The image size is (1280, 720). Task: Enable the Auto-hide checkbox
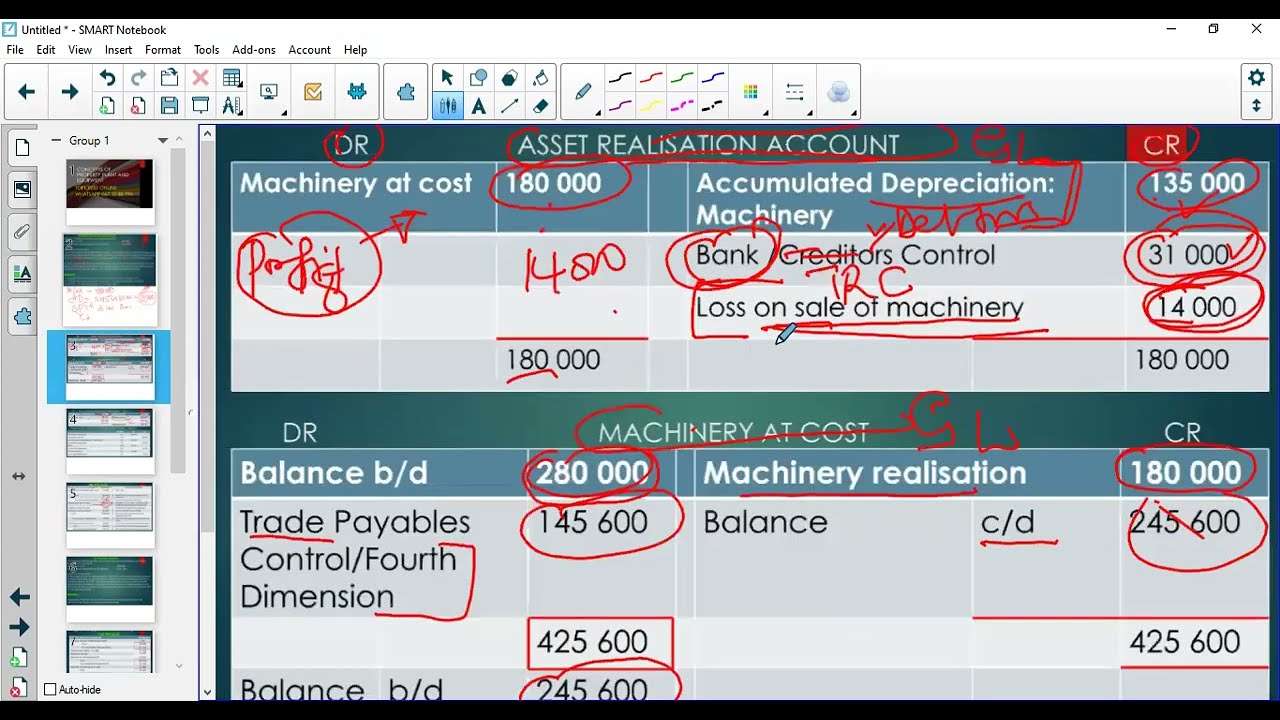(x=50, y=689)
